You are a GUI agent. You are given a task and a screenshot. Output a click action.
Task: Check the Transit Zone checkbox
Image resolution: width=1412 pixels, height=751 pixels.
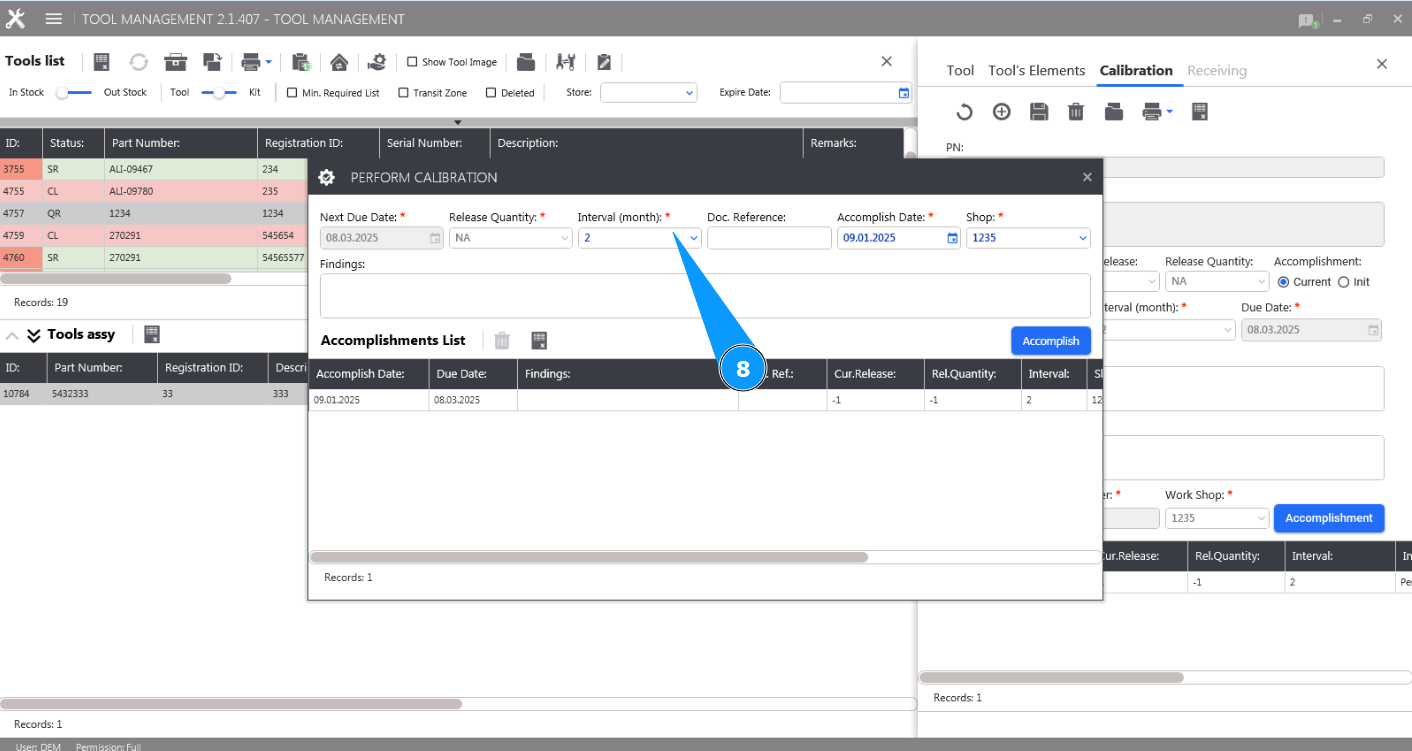(x=403, y=93)
